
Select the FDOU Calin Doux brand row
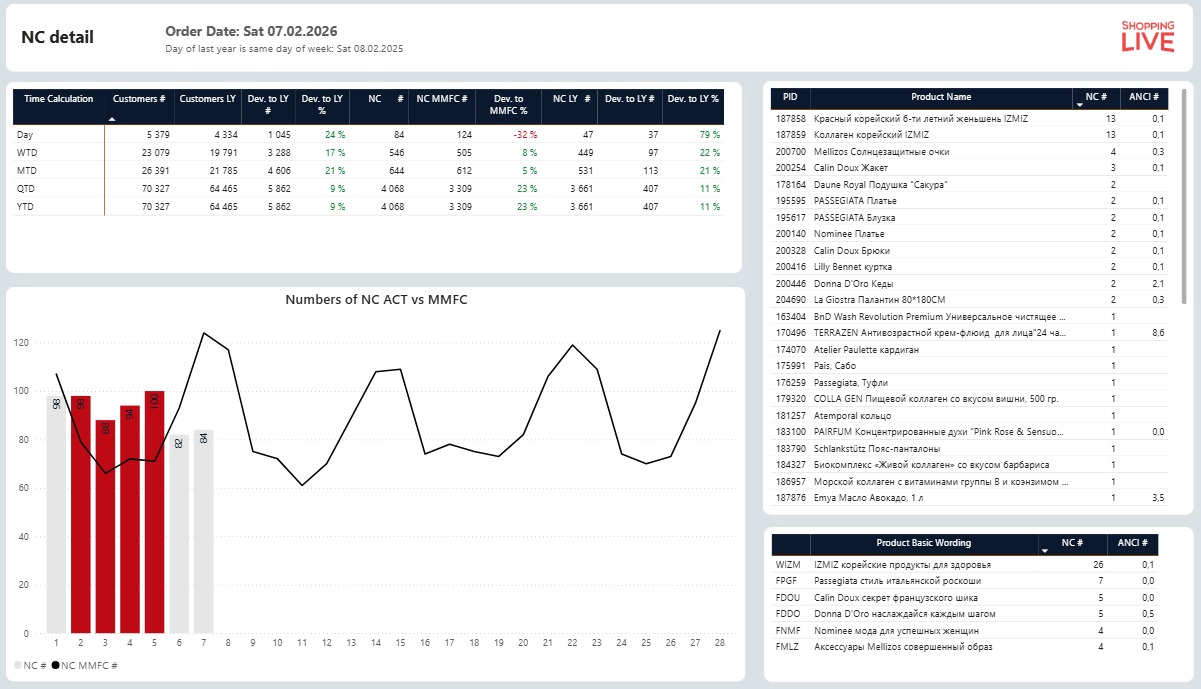pos(966,598)
